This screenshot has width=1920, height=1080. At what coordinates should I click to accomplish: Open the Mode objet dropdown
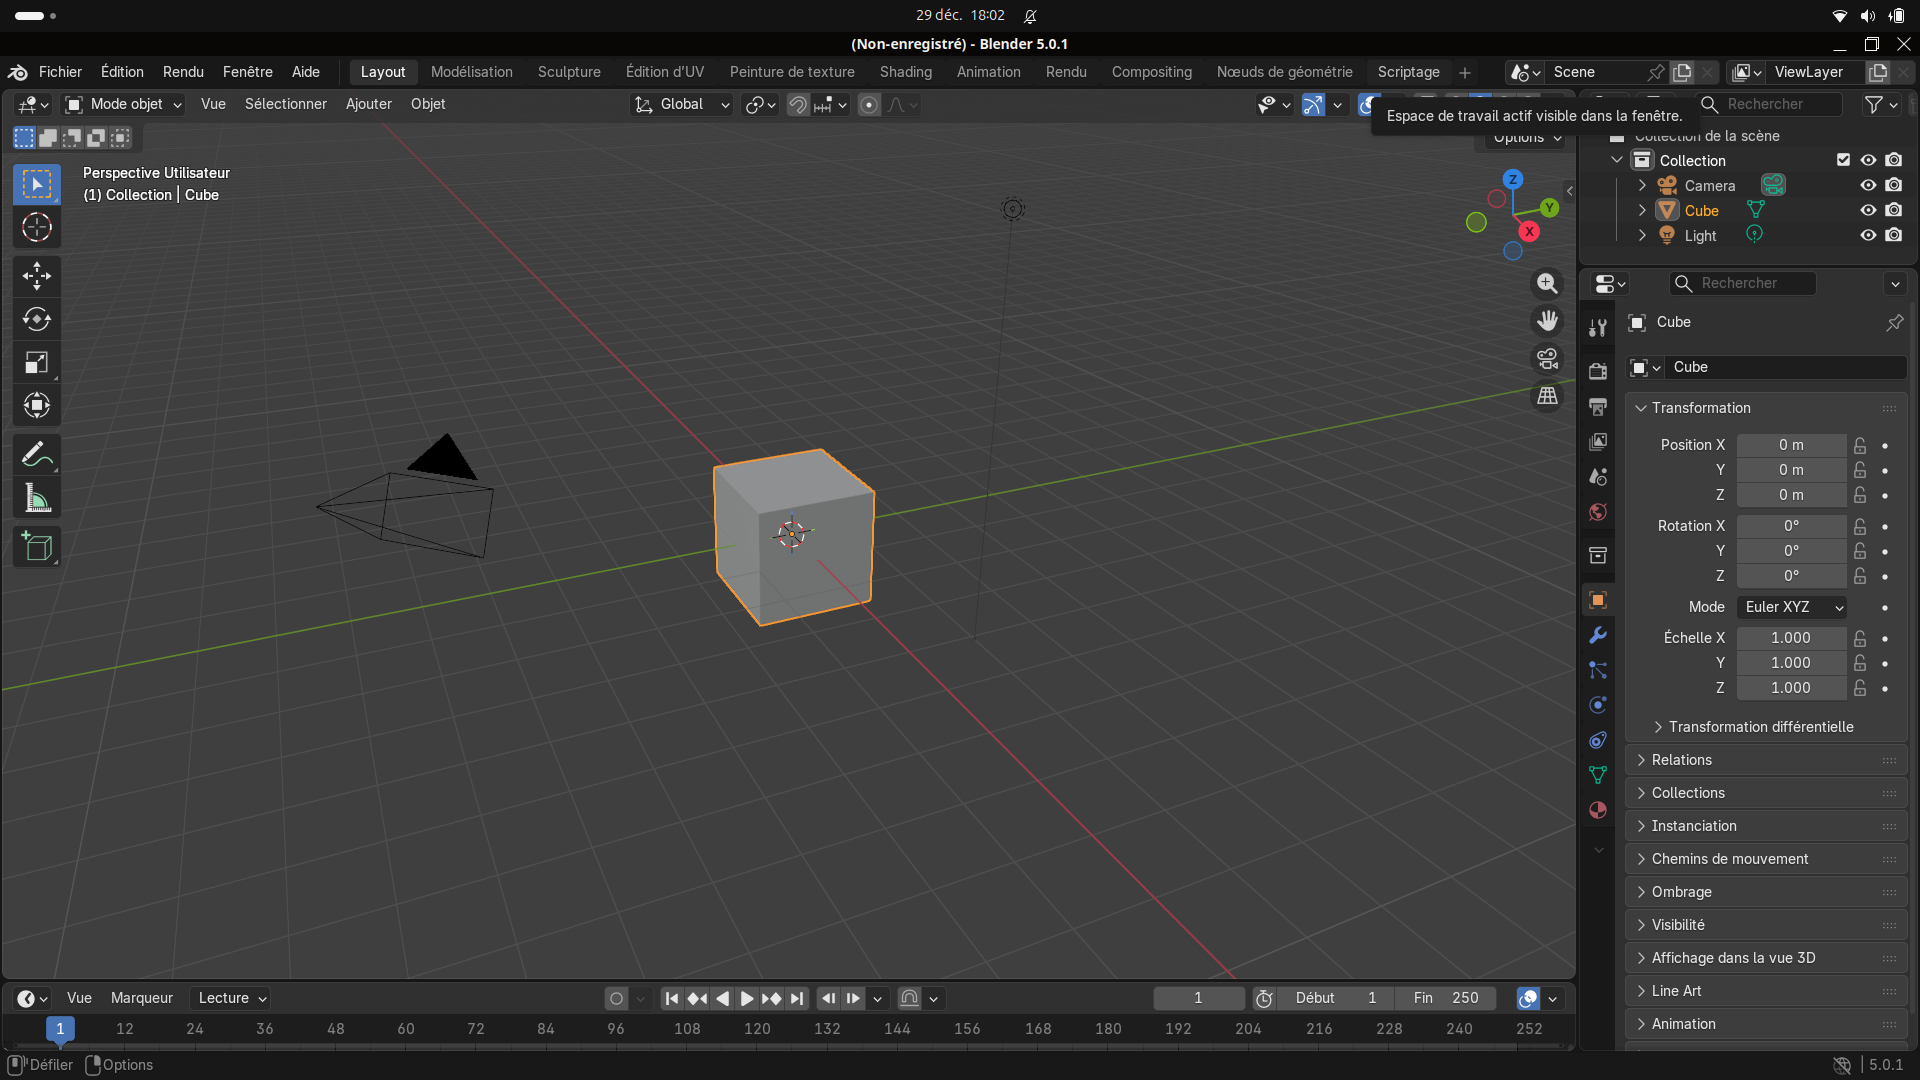pos(125,104)
